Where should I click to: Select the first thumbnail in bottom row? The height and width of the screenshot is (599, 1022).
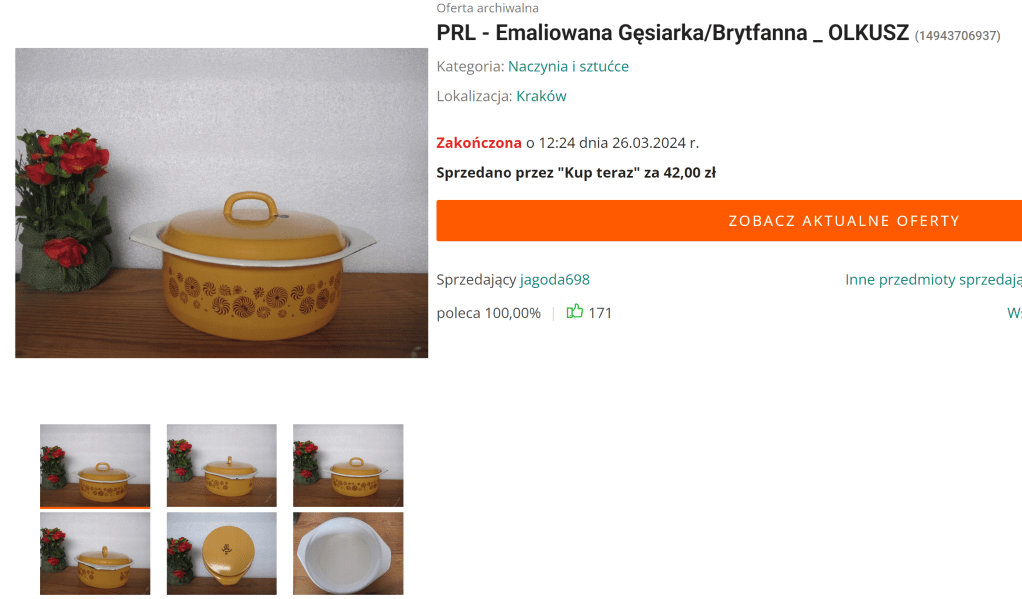pyautogui.click(x=95, y=553)
